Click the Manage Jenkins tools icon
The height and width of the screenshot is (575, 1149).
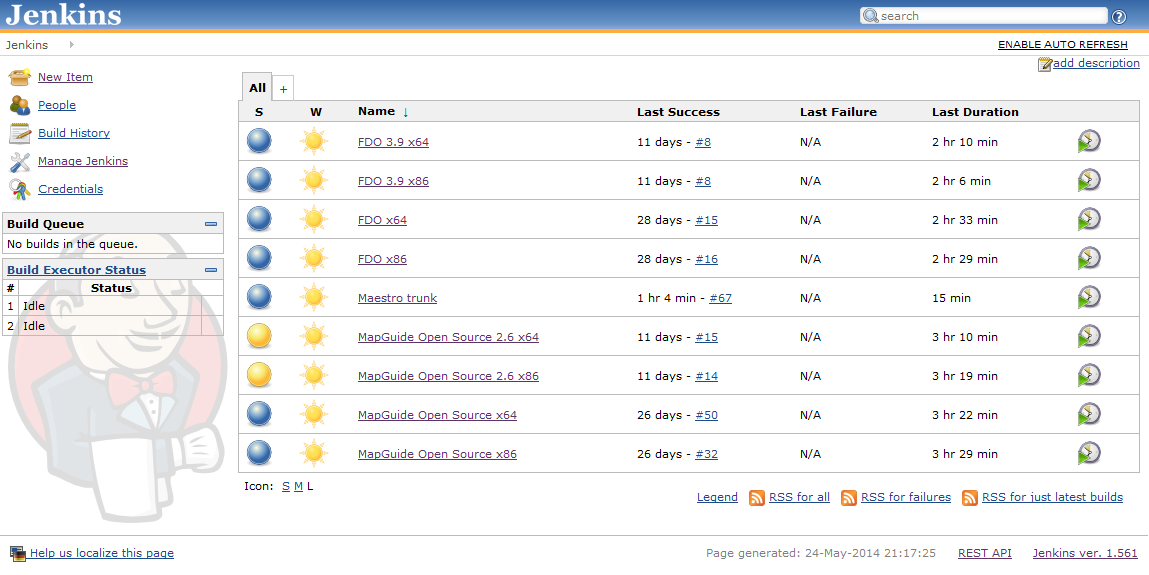[20, 161]
